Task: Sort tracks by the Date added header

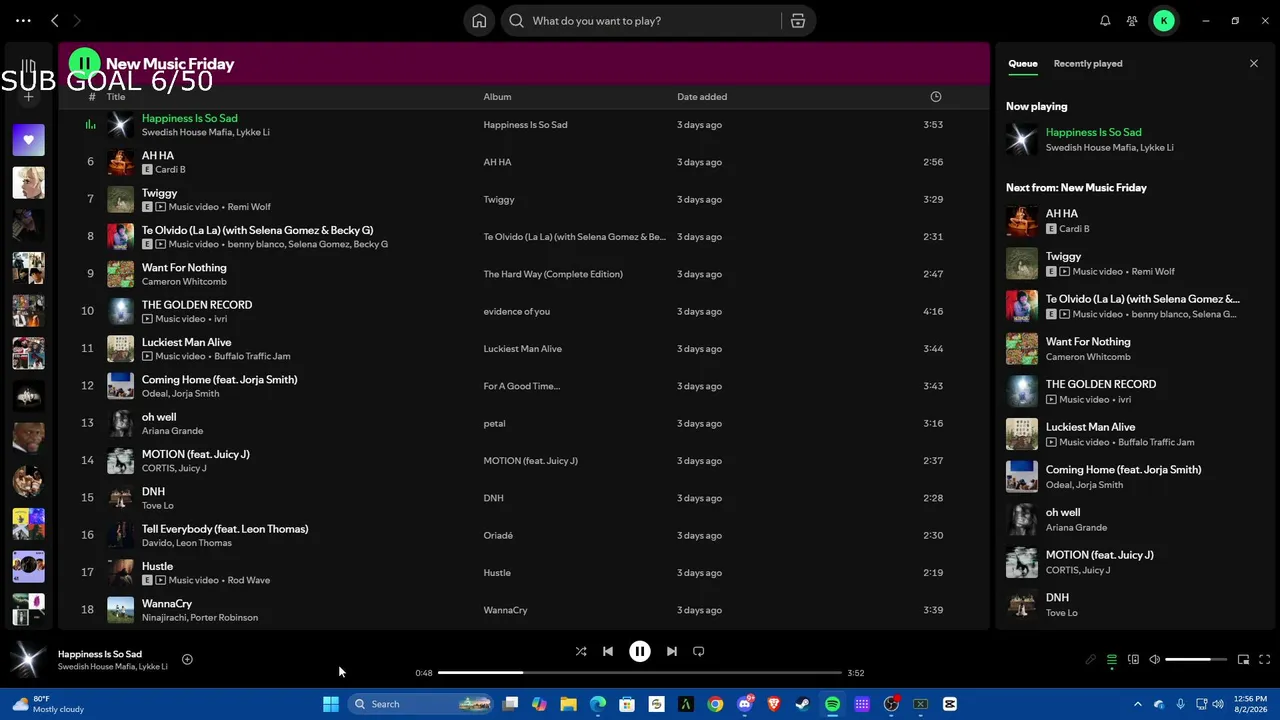Action: pos(702,97)
